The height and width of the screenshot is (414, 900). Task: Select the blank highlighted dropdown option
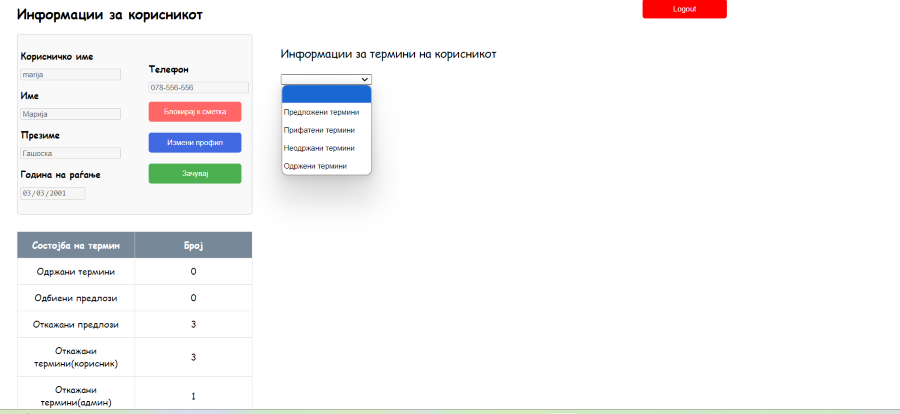coord(326,95)
